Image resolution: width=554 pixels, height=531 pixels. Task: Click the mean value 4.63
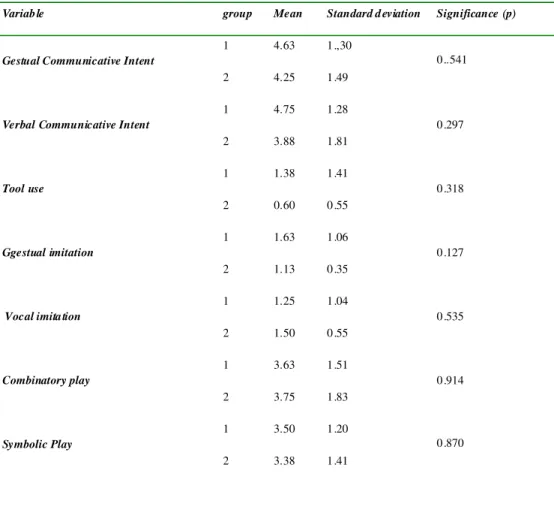[x=284, y=46]
